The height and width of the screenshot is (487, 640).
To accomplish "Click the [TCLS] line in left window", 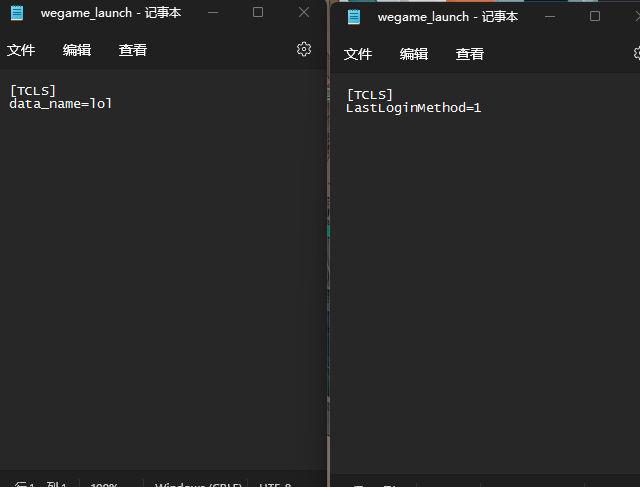I will pyautogui.click(x=33, y=91).
